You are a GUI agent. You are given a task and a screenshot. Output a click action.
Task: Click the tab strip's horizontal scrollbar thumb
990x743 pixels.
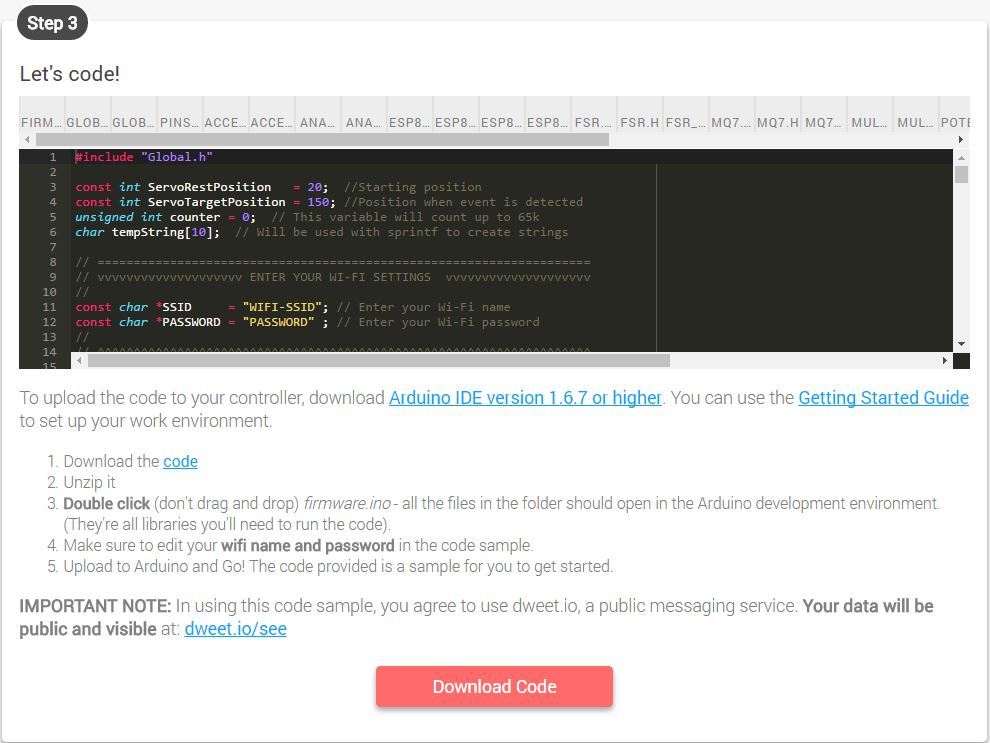point(322,140)
